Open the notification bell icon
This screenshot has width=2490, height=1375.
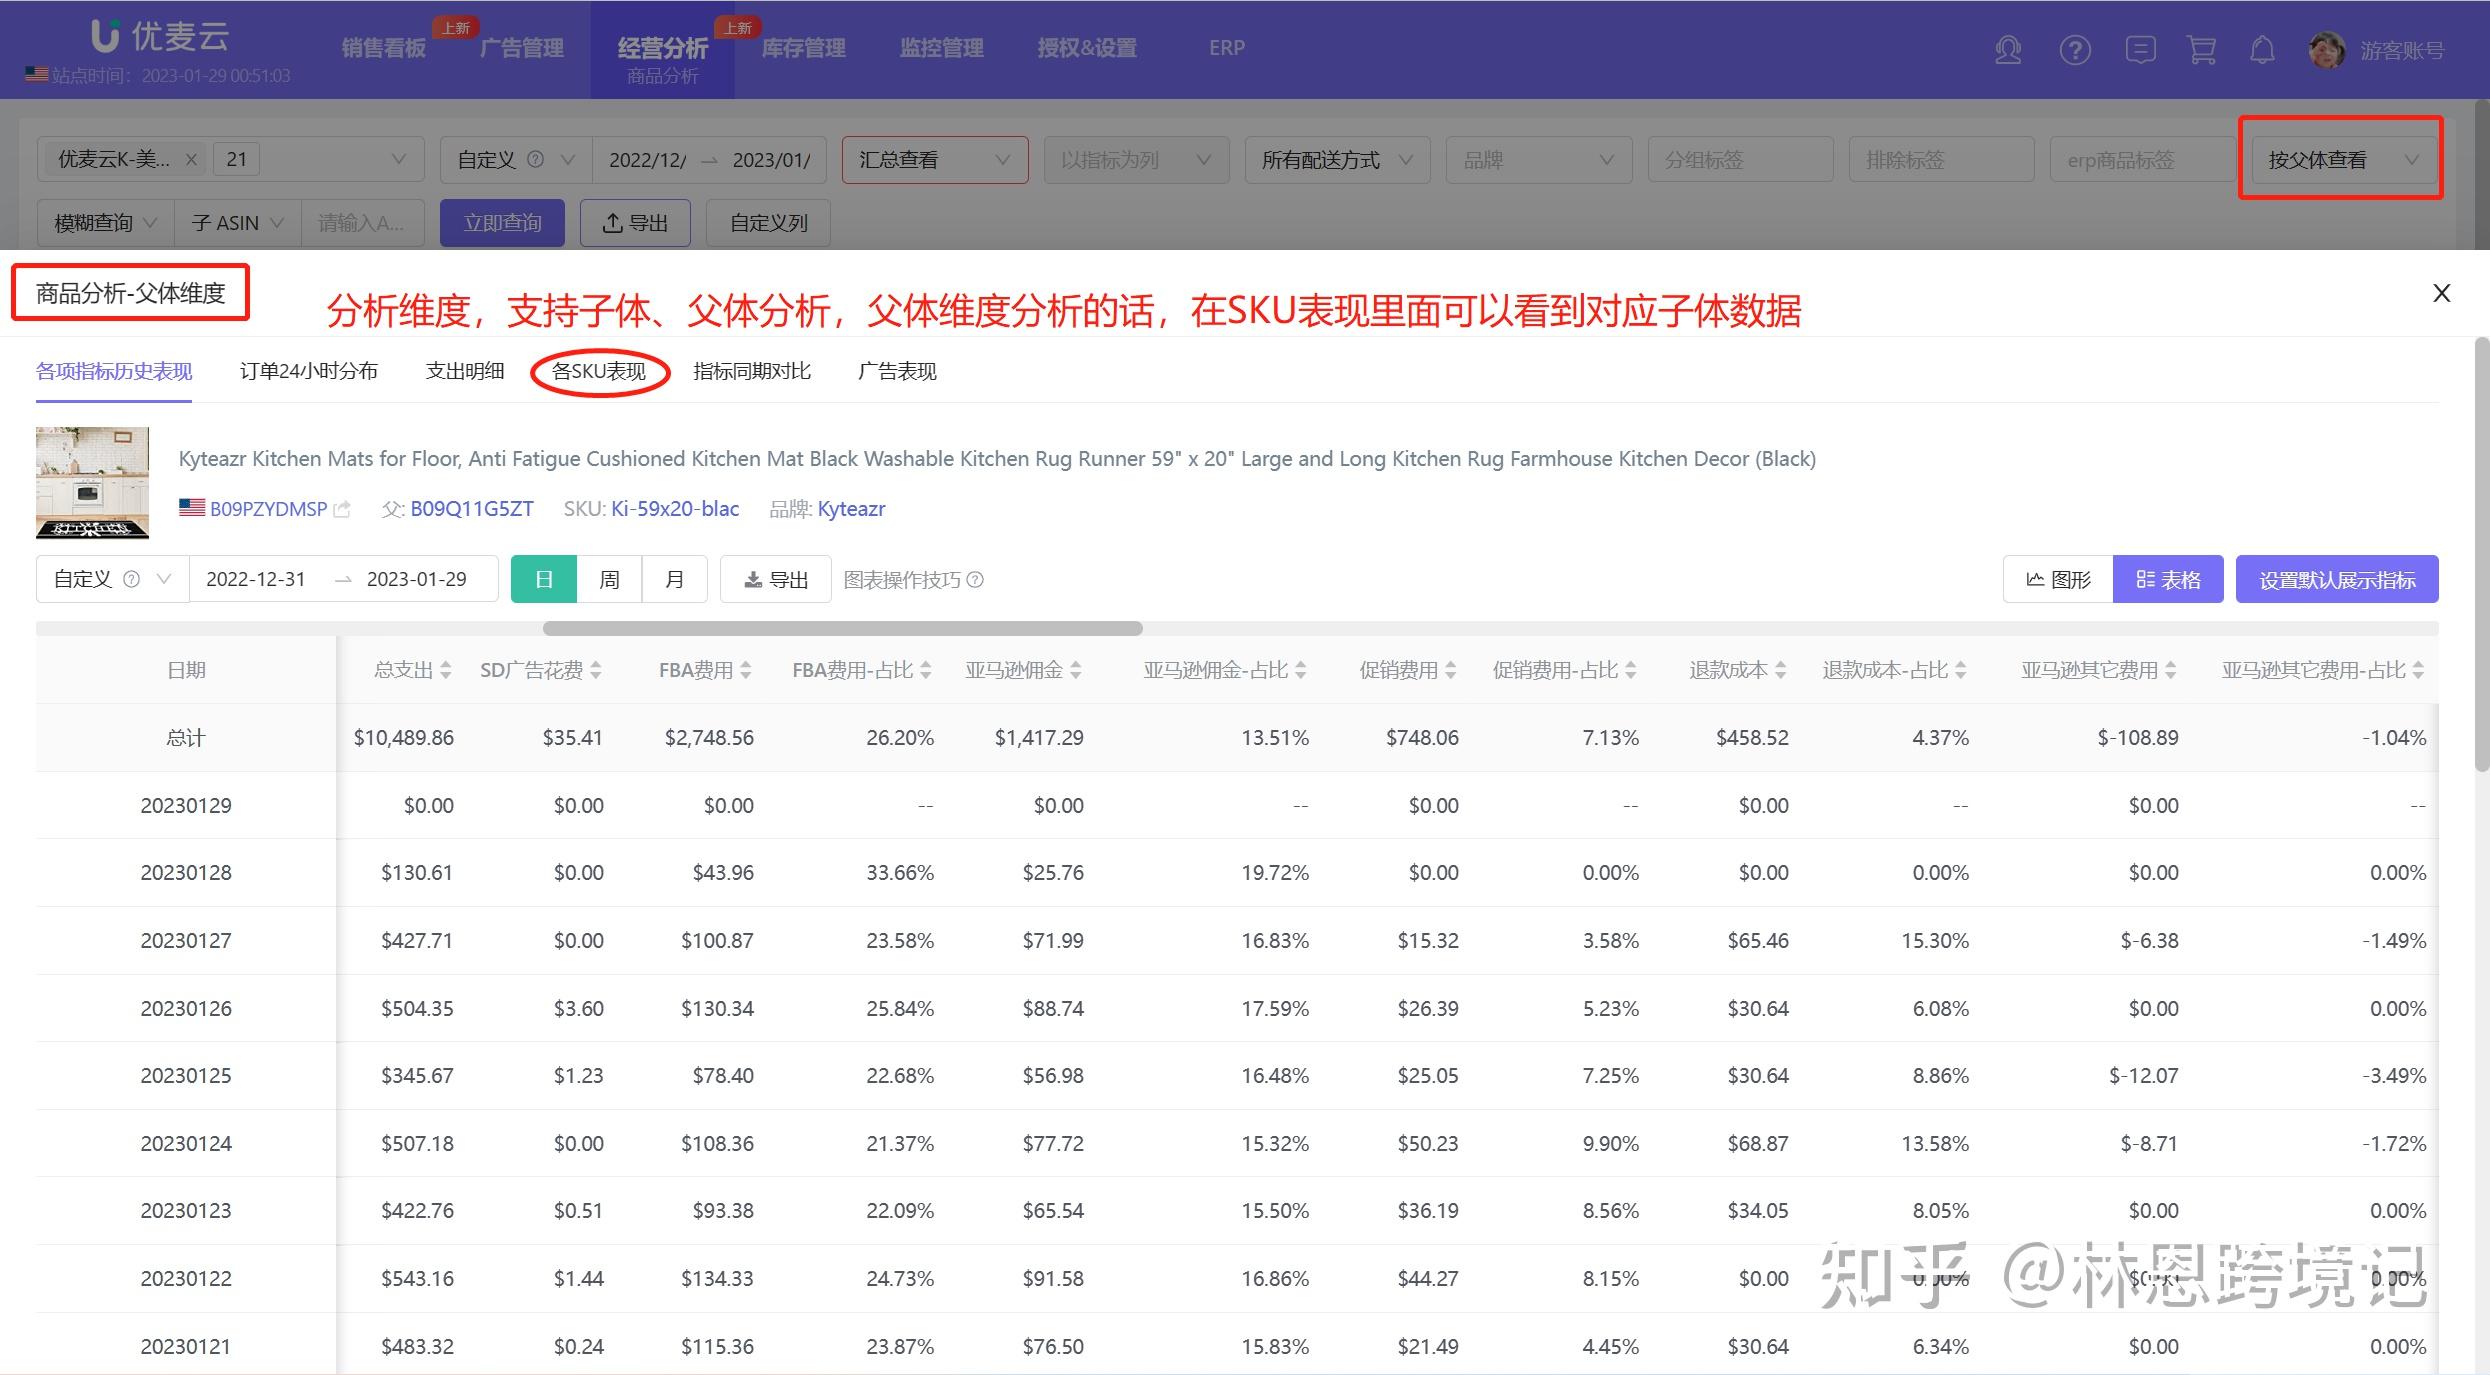pyautogui.click(x=2263, y=49)
